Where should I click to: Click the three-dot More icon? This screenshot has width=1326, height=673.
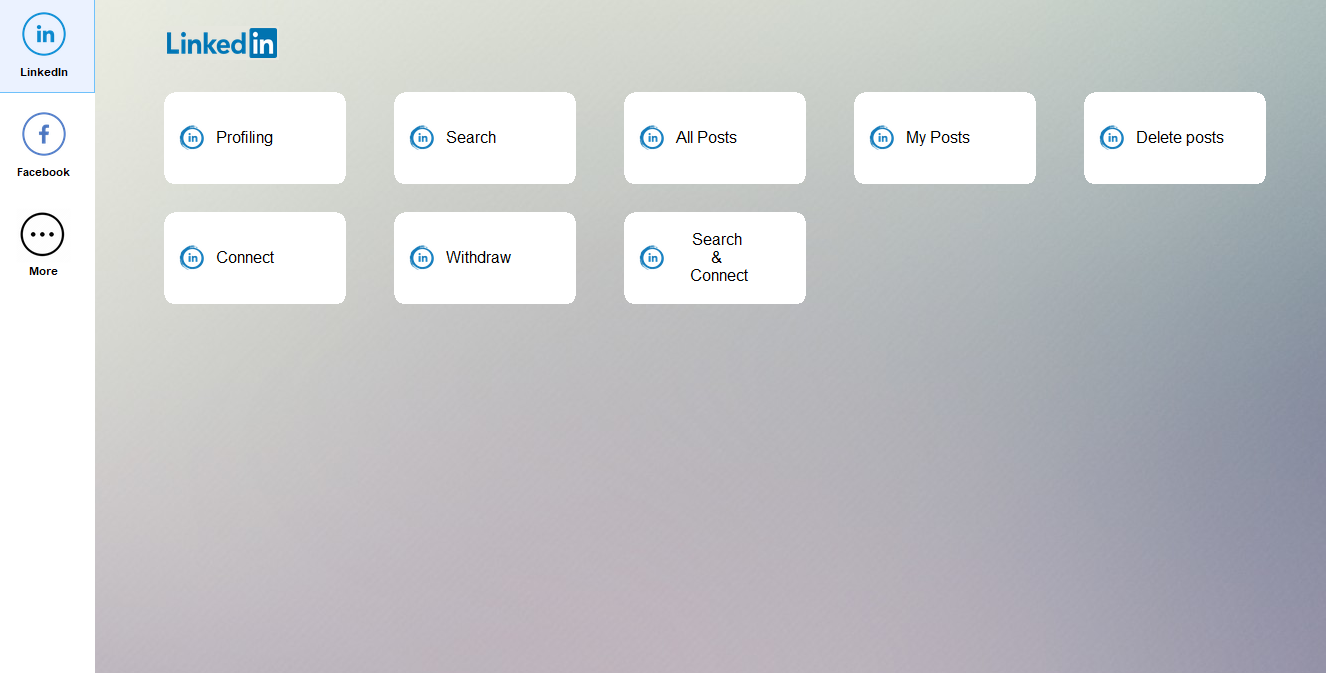pyautogui.click(x=42, y=234)
